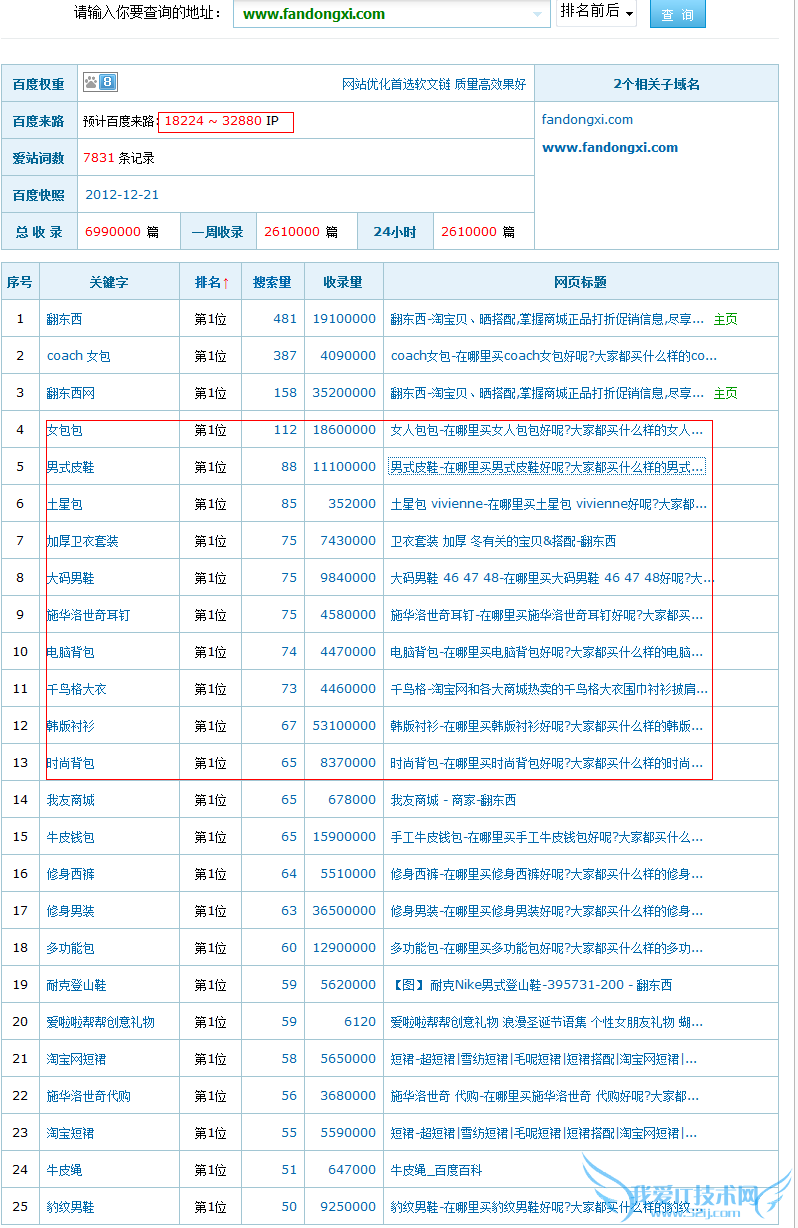Open the keyword 时尚背包 link
Screen dimensions: 798x1228
[71, 764]
